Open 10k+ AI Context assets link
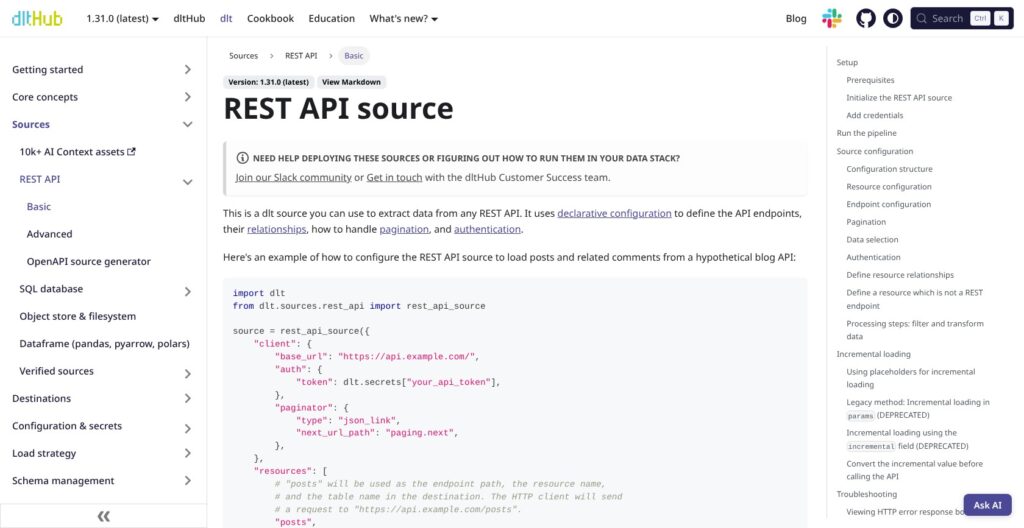The height and width of the screenshot is (528, 1024). tap(77, 152)
